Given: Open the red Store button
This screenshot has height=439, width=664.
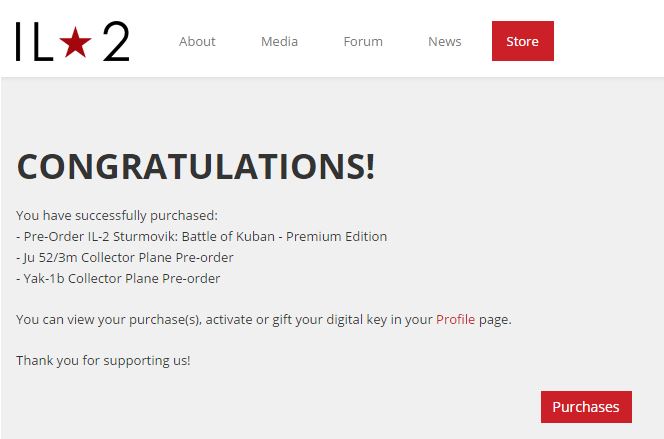Looking at the screenshot, I should 522,41.
